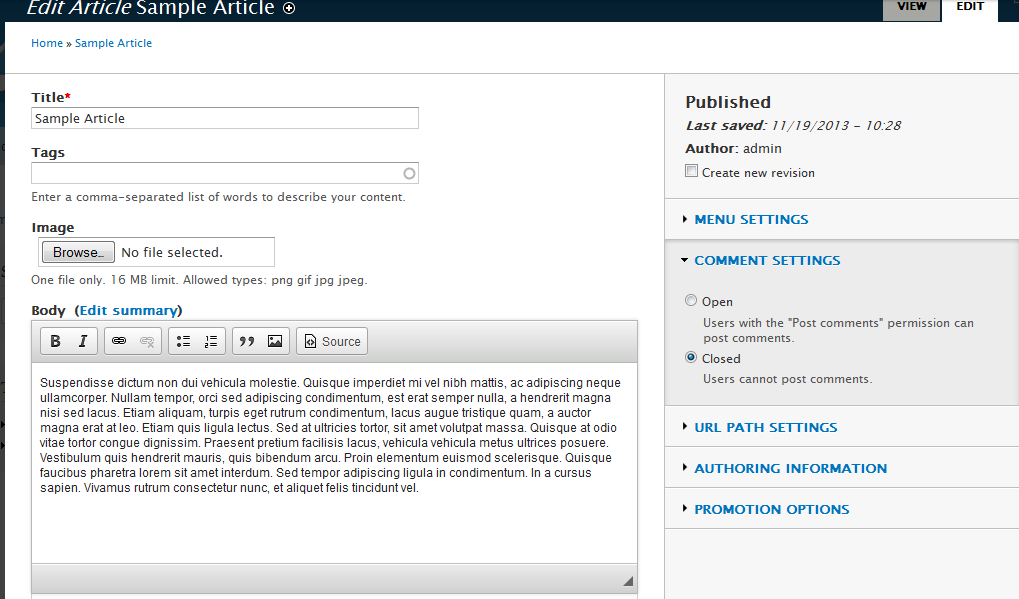Open the Edit tab

pyautogui.click(x=970, y=7)
